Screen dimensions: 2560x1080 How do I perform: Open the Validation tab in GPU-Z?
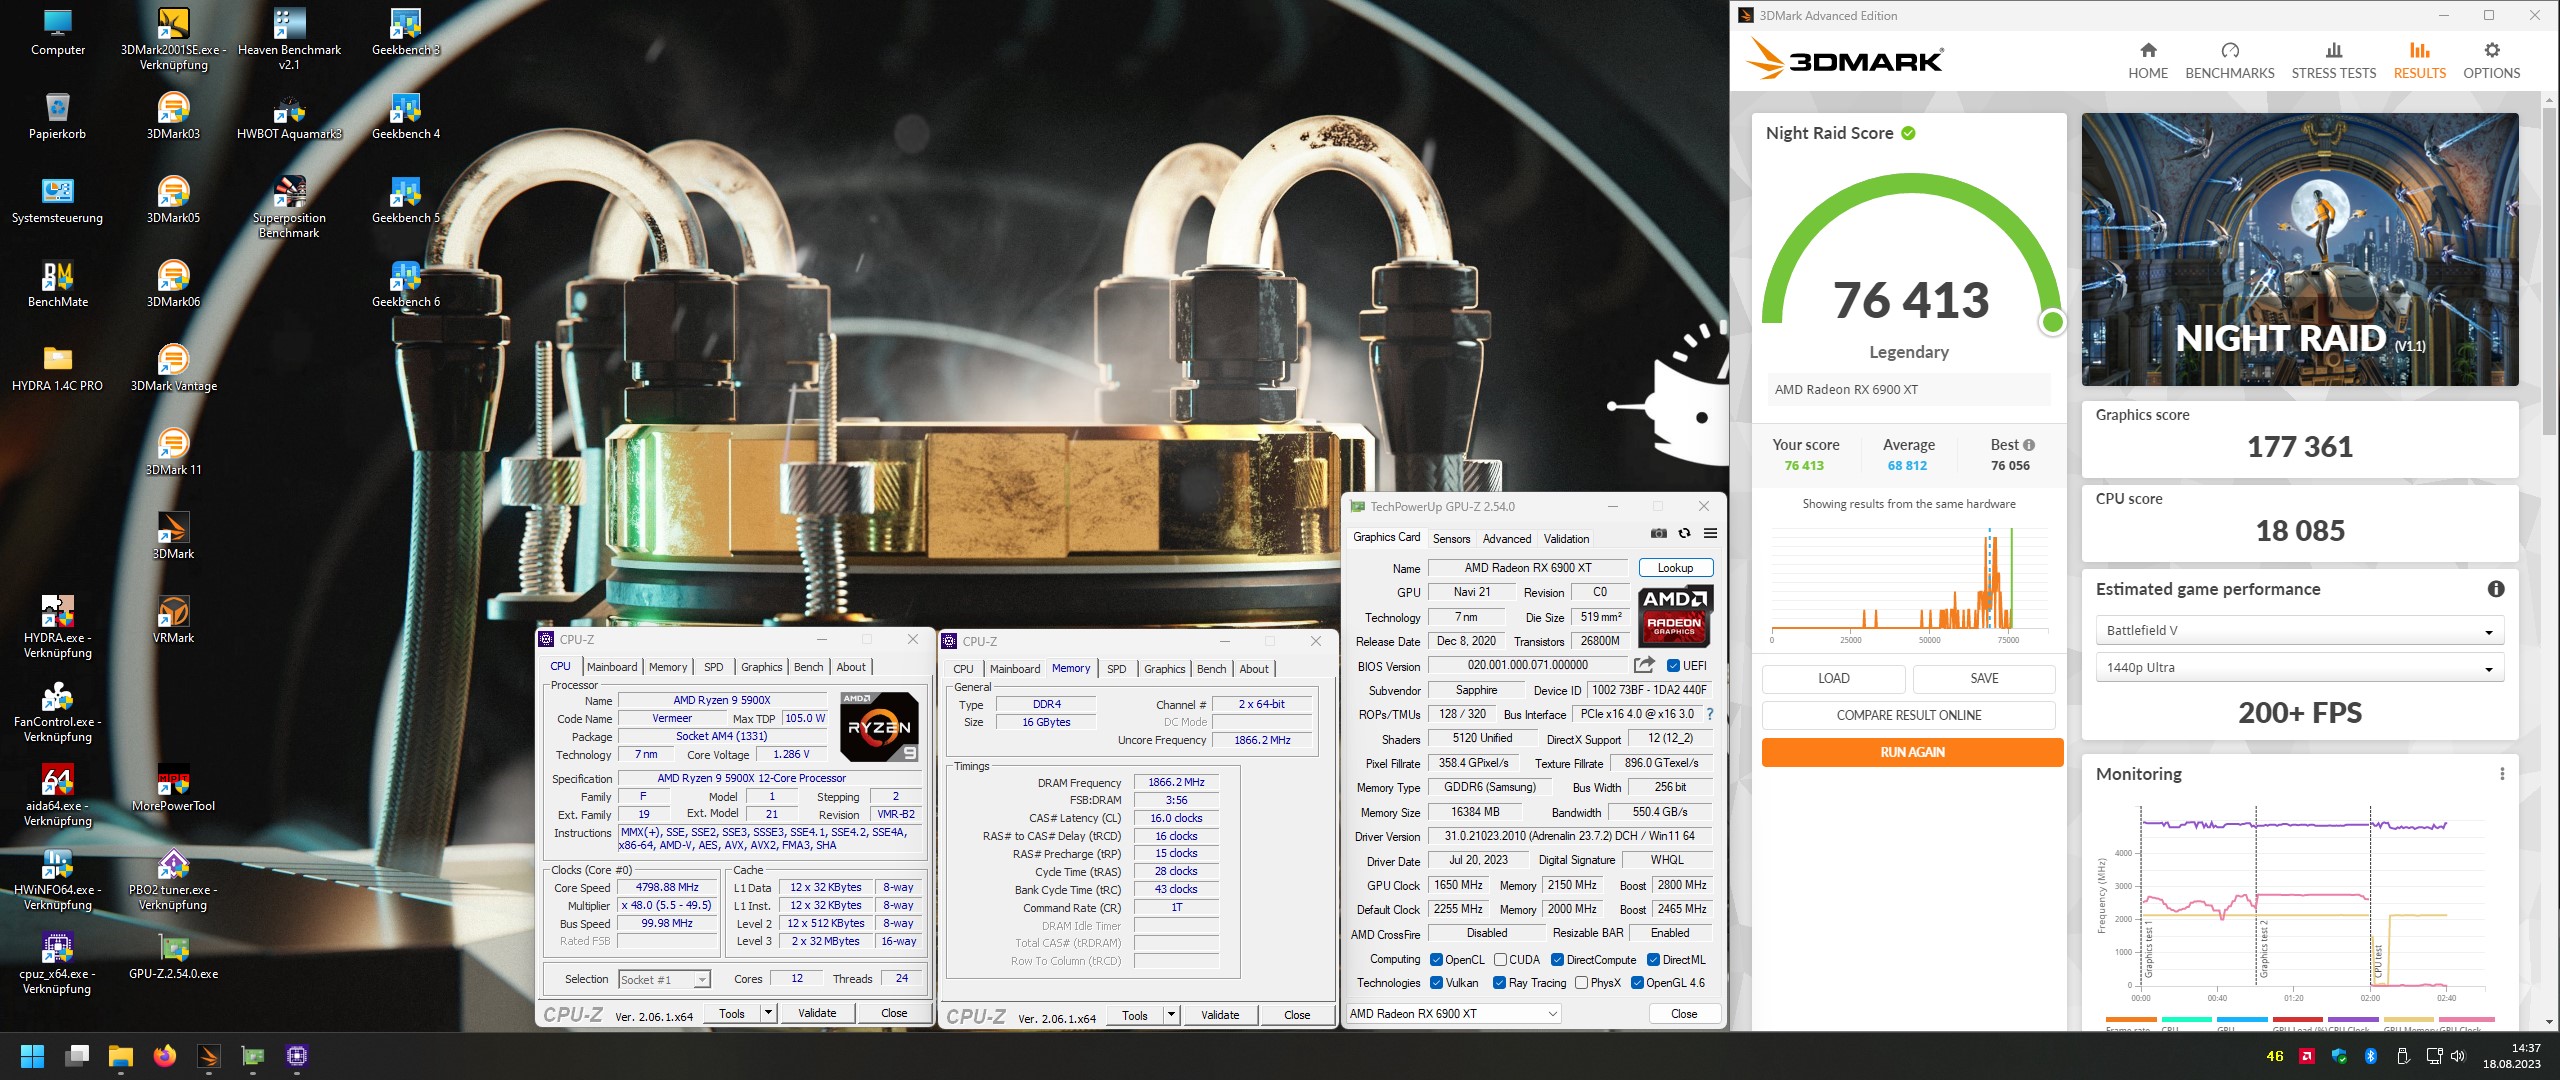(1566, 539)
